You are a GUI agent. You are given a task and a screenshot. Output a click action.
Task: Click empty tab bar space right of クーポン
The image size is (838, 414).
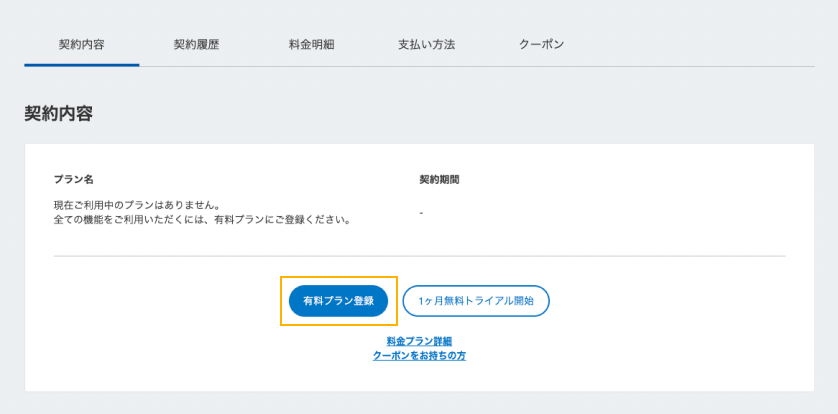pos(700,45)
